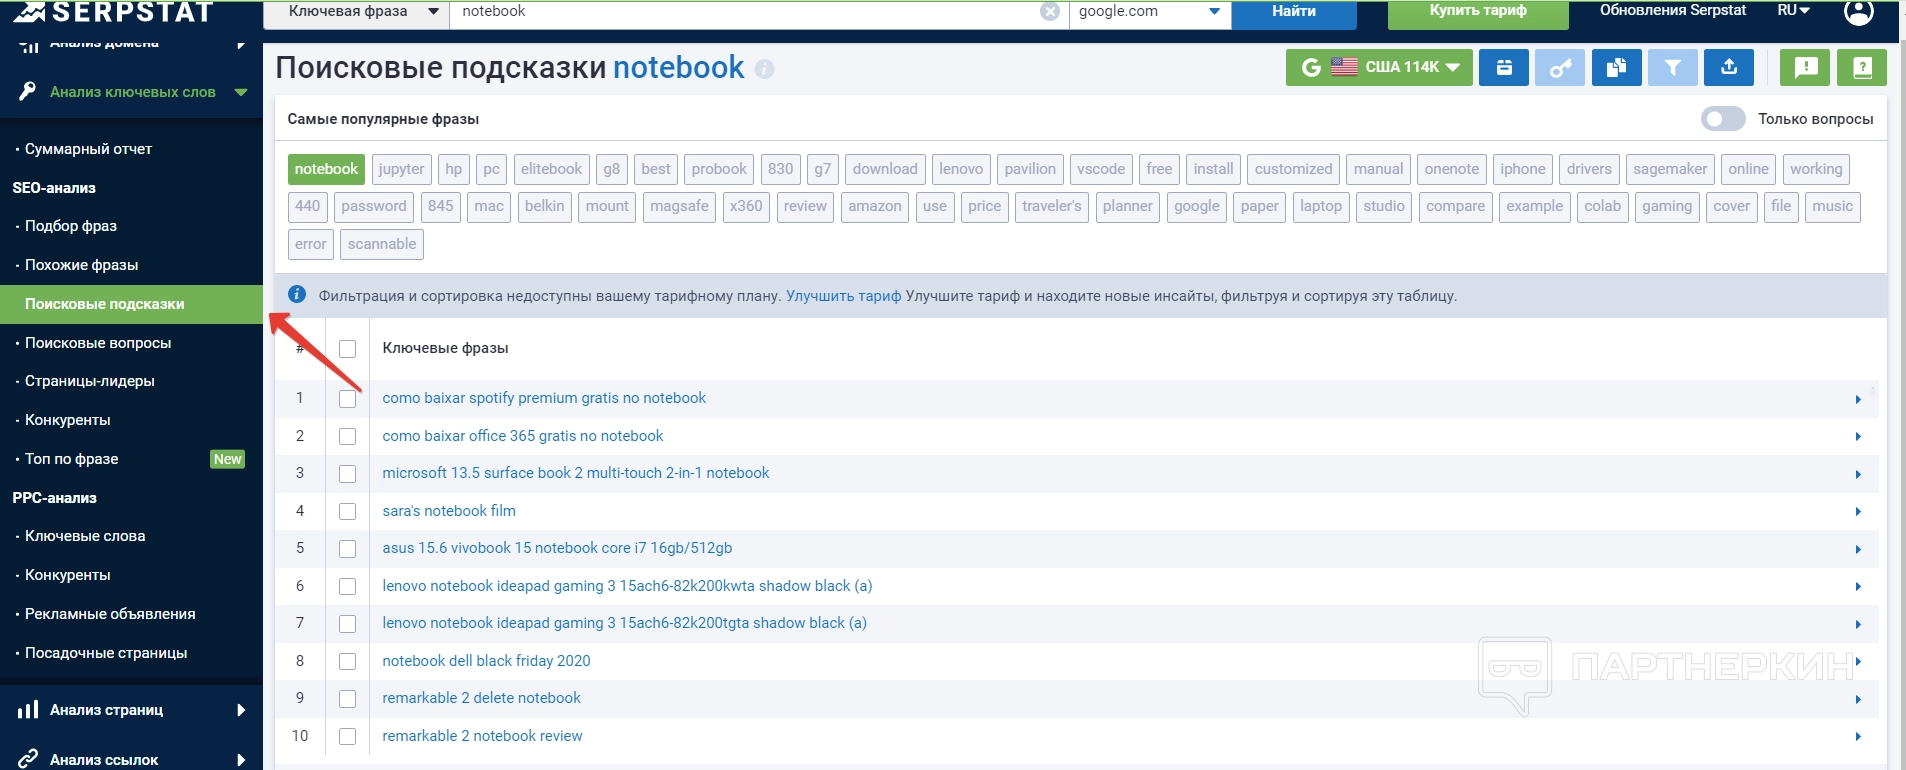Click the Serpstat logo
The height and width of the screenshot is (770, 1906).
113,11
